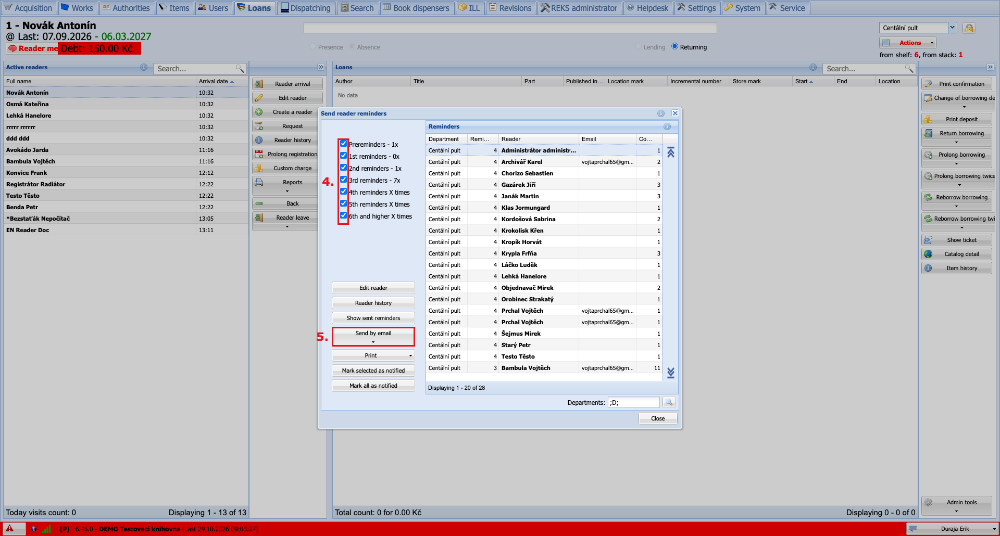
Task: Click Show sent reminders button
Action: [x=373, y=317]
